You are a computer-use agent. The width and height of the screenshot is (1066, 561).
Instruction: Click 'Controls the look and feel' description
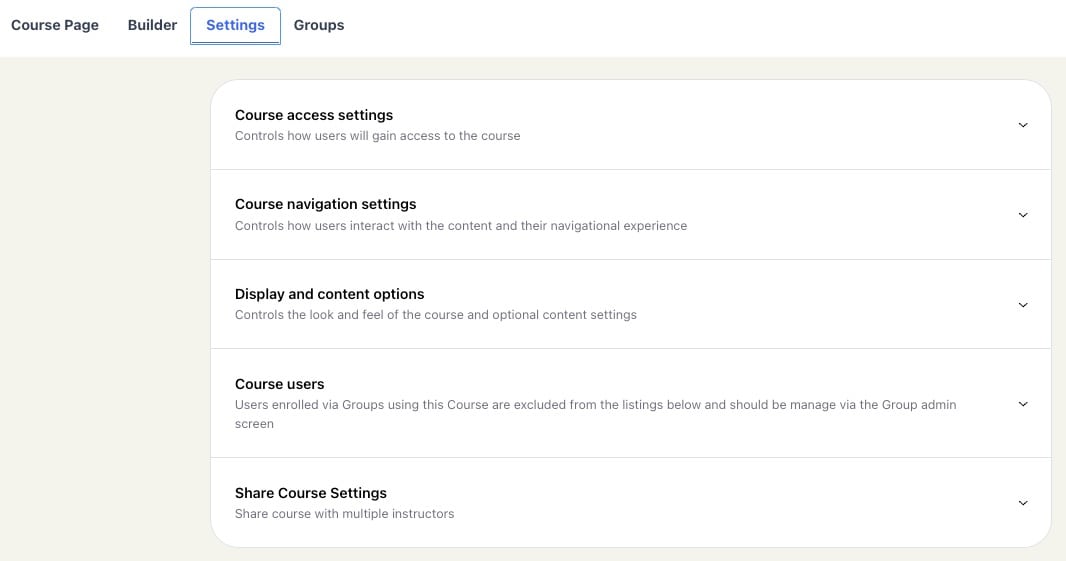(436, 315)
